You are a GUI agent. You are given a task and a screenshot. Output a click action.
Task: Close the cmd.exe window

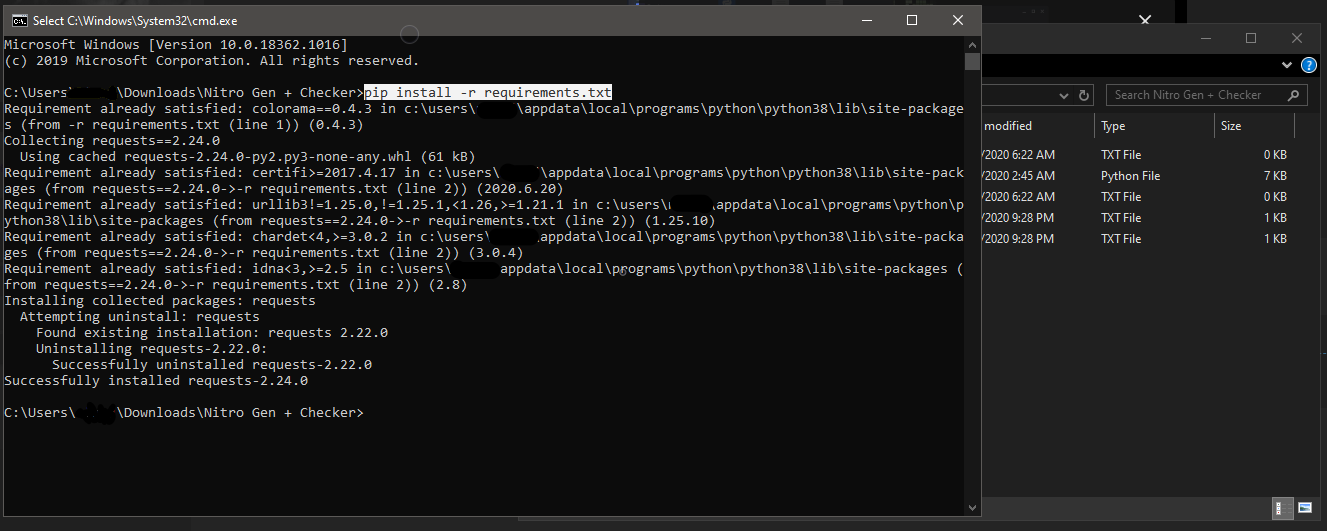[x=958, y=20]
